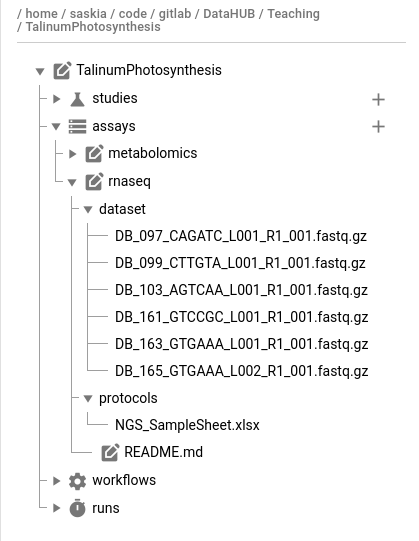Click the gear icon beside workflows

(77, 481)
